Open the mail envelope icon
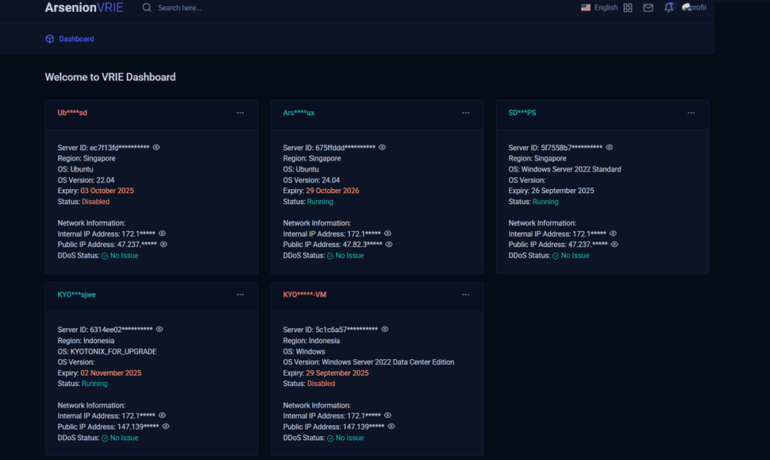Image resolution: width=770 pixels, height=460 pixels. pyautogui.click(x=648, y=8)
